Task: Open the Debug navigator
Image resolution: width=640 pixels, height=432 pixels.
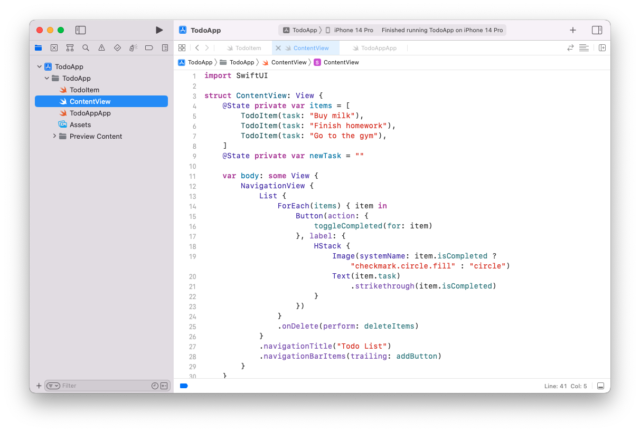Action: pos(133,48)
